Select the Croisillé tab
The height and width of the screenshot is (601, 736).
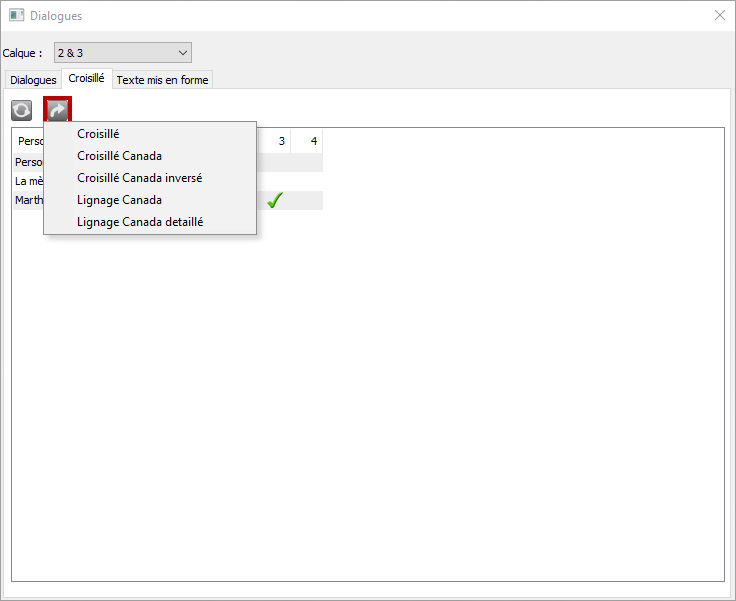(x=86, y=78)
